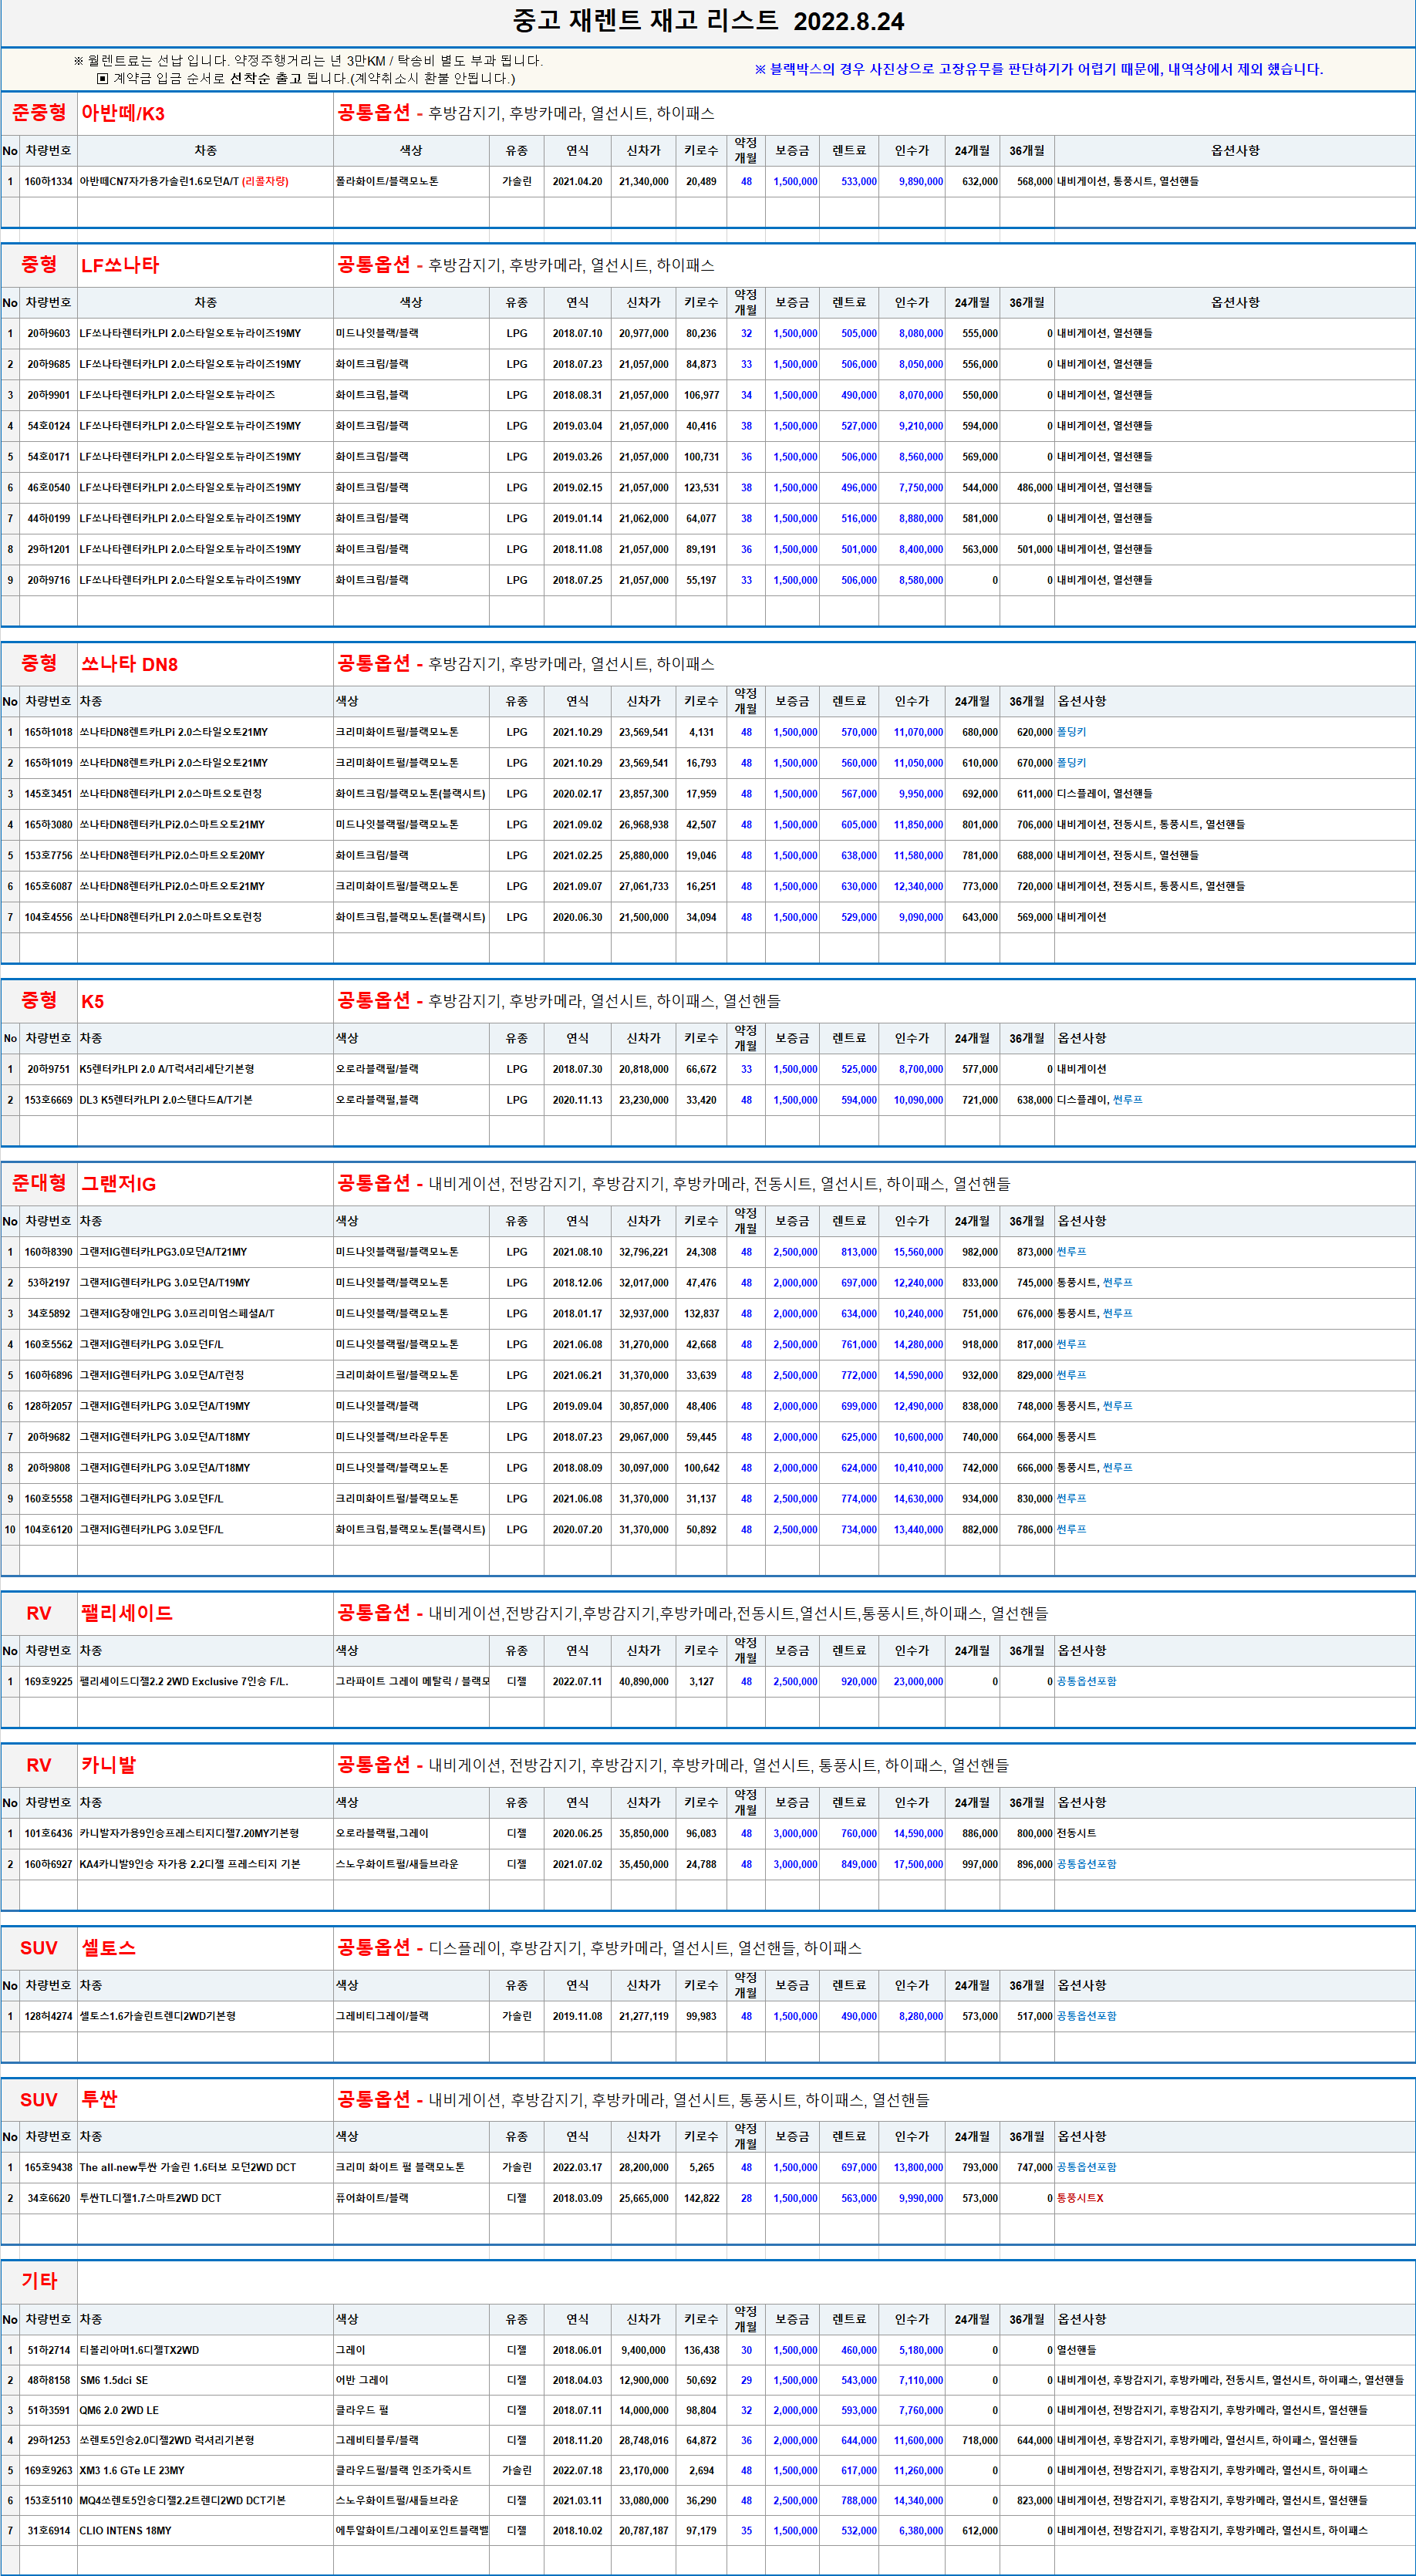
Task: Select the takeover price '9,890,000'
Action: click(920, 181)
